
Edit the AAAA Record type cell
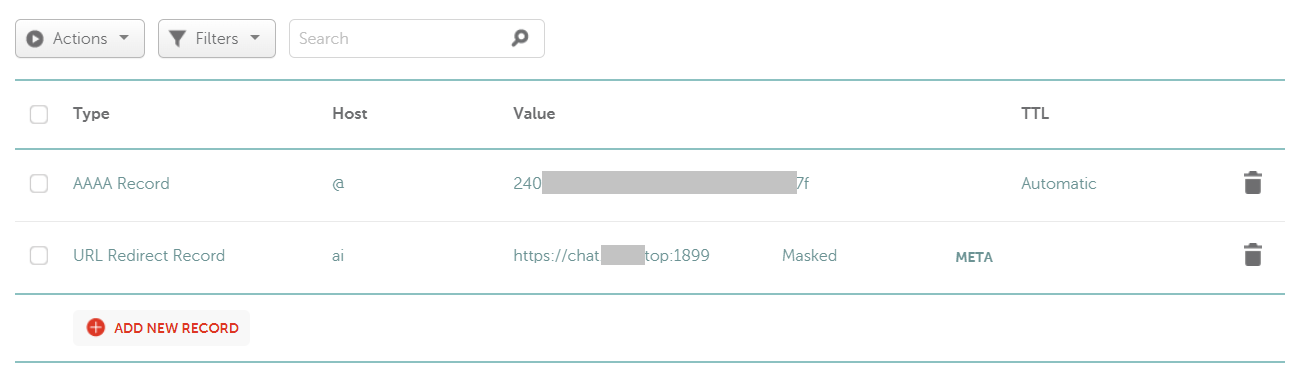[121, 183]
